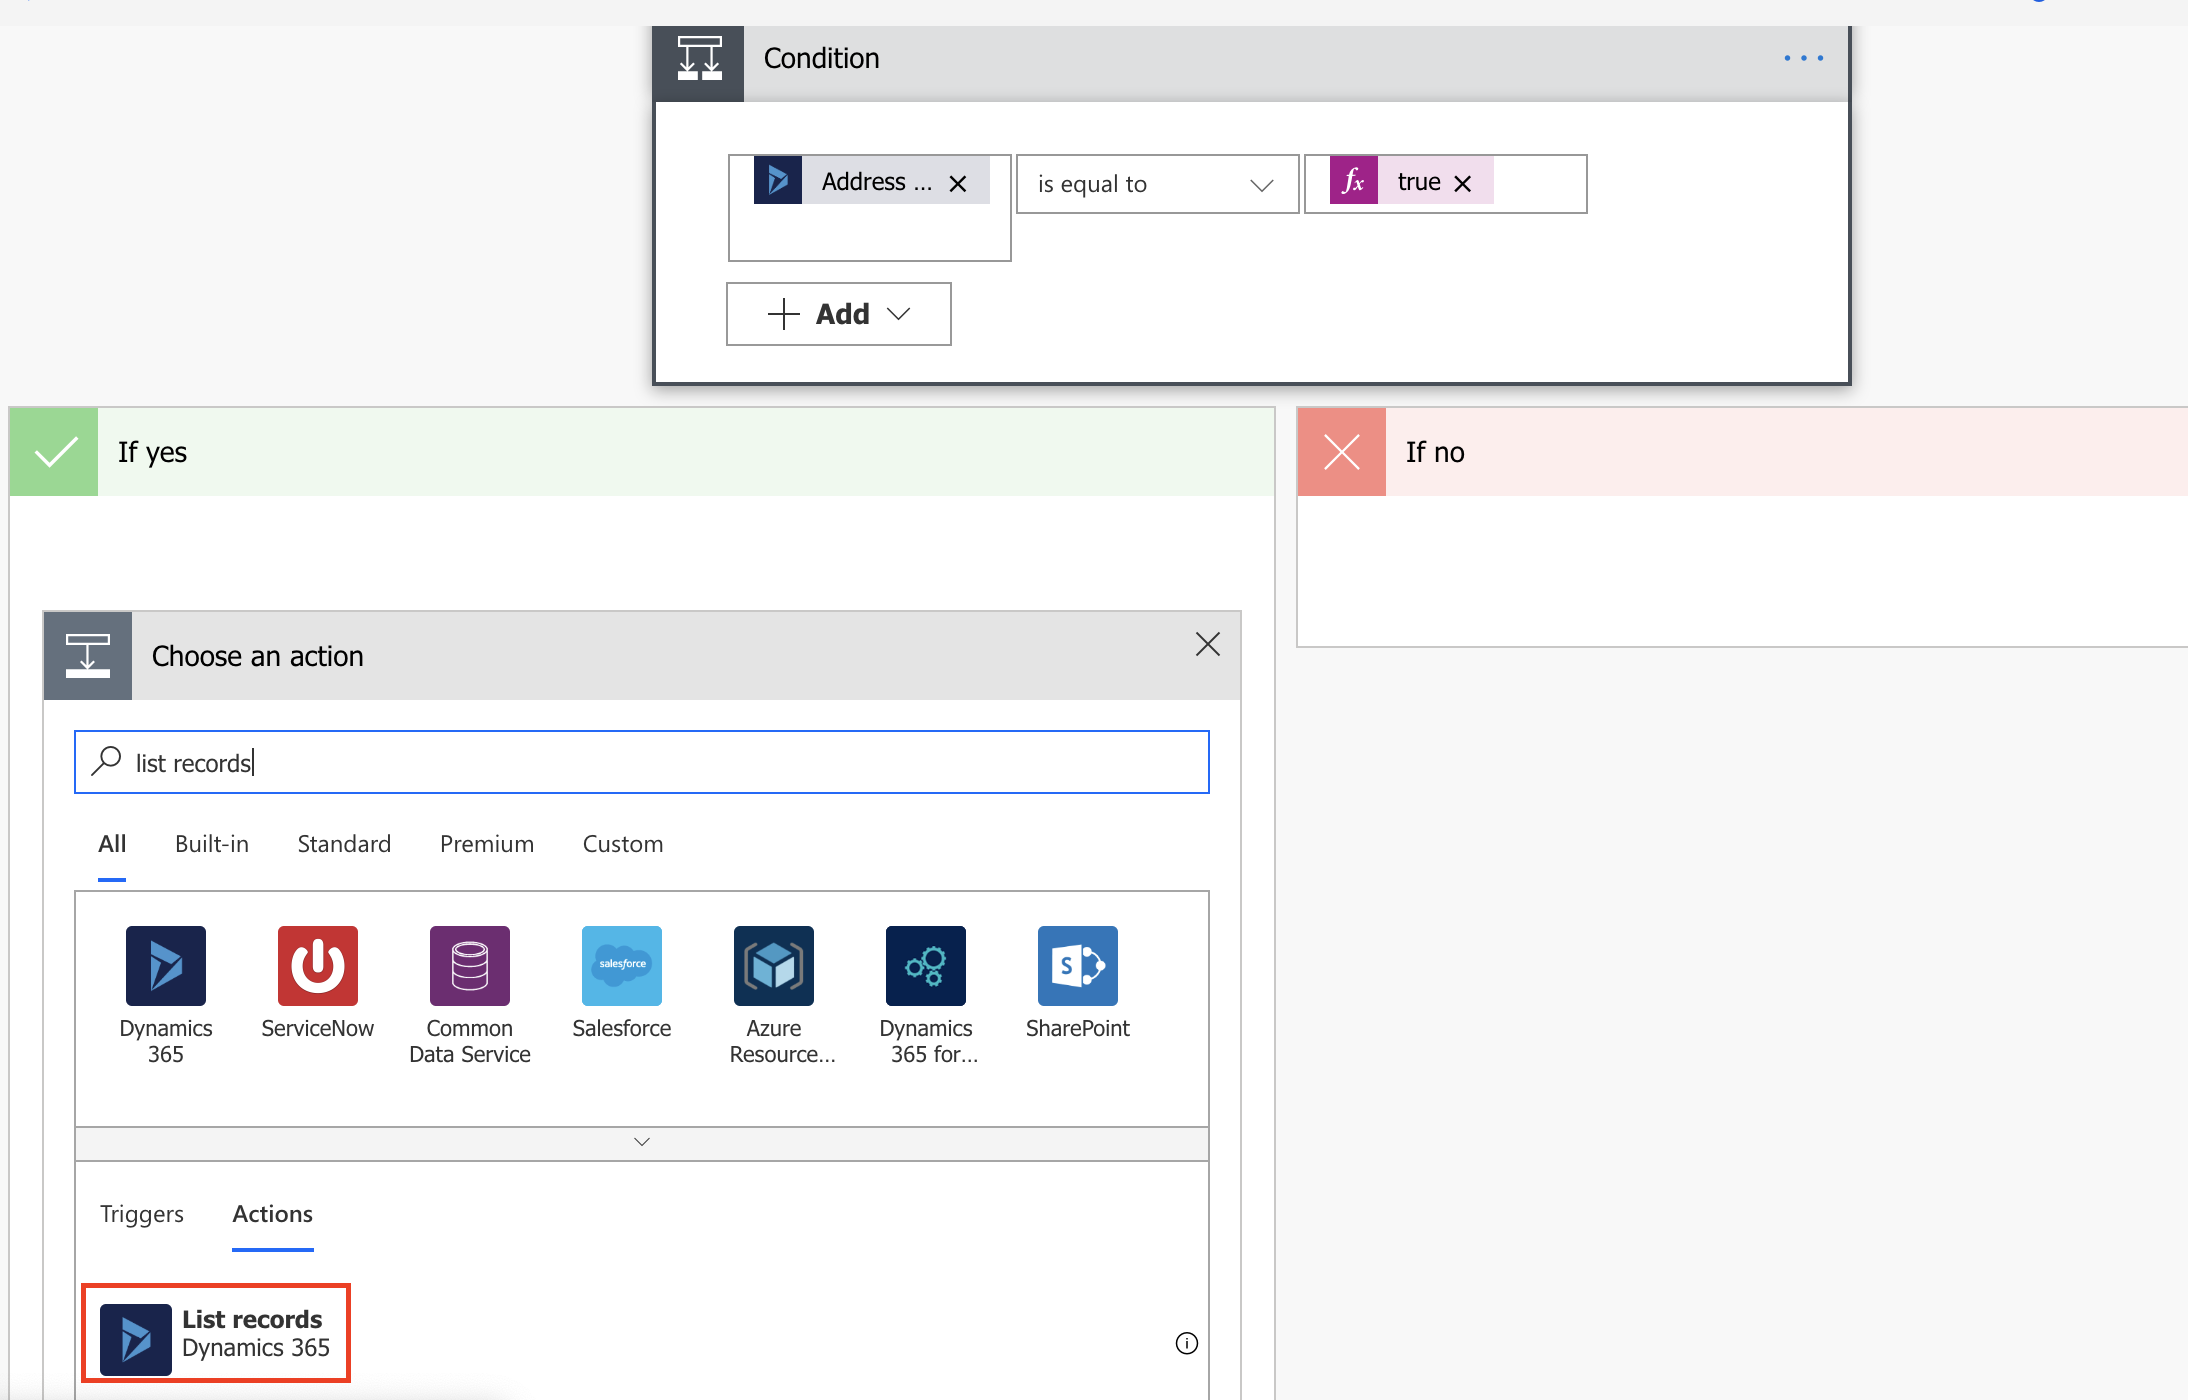Select the Built-in tab
This screenshot has height=1400, width=2188.
(212, 844)
